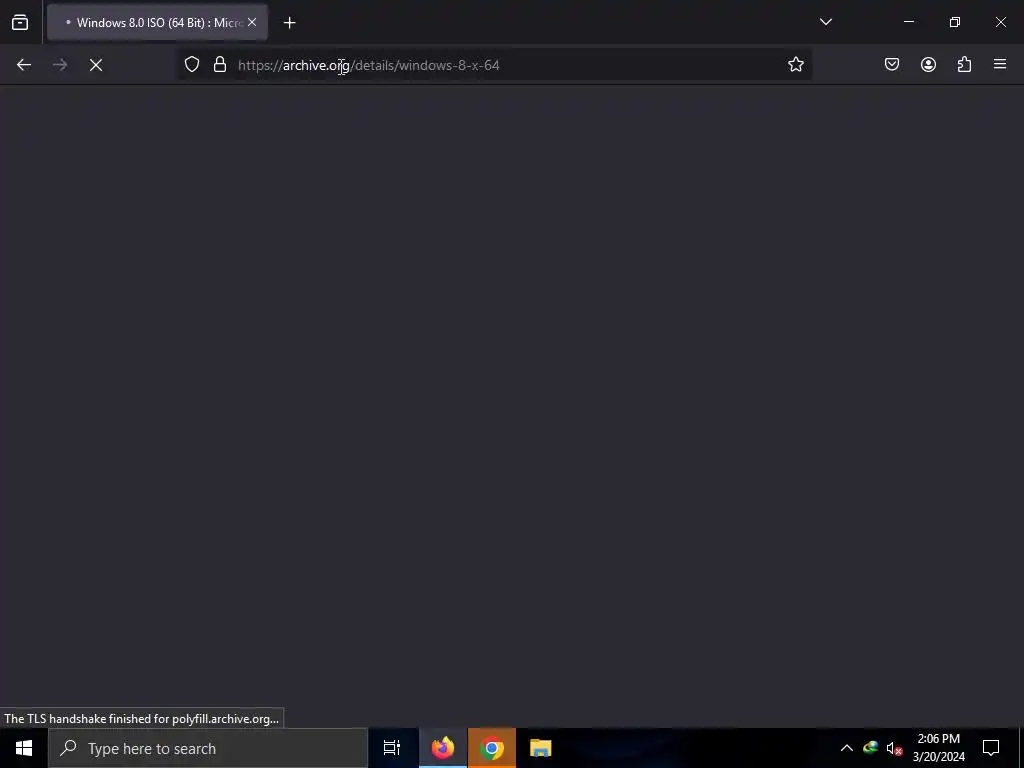1024x768 pixels.
Task: Open Task View on taskbar
Action: point(392,748)
